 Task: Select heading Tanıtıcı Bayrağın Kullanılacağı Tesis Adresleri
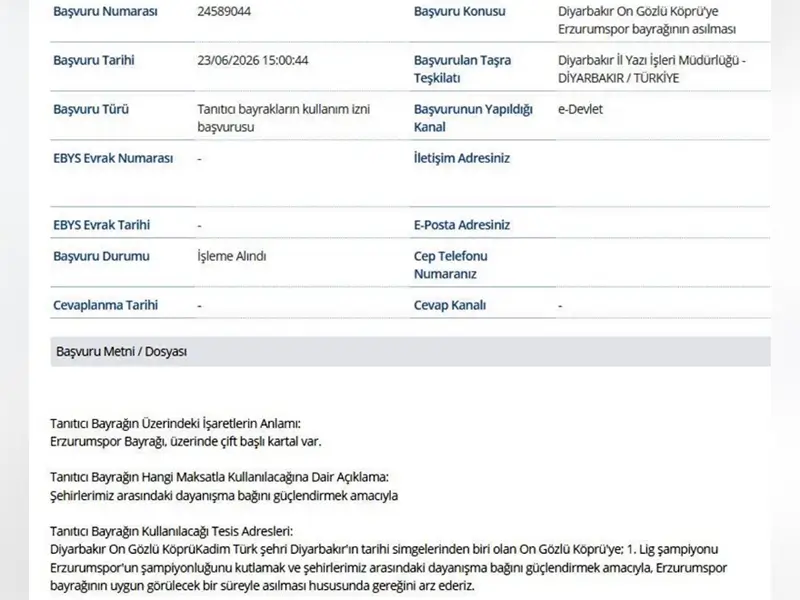click(x=171, y=531)
